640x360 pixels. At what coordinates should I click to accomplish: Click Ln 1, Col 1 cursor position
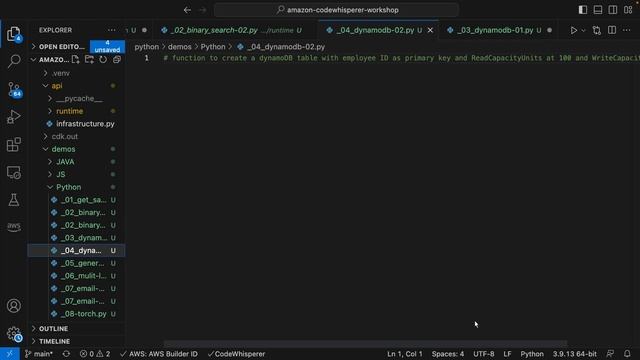tap(404, 354)
